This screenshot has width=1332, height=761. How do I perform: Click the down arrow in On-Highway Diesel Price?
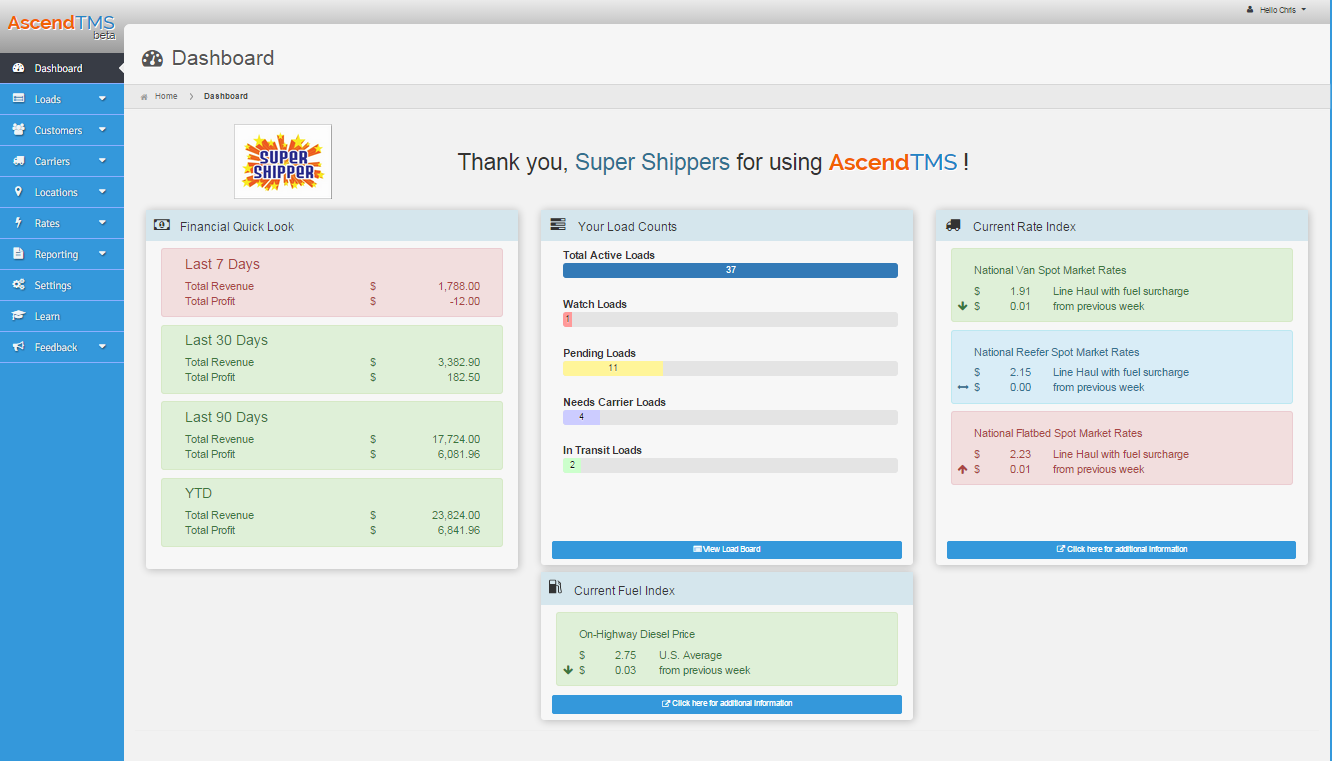click(x=568, y=670)
